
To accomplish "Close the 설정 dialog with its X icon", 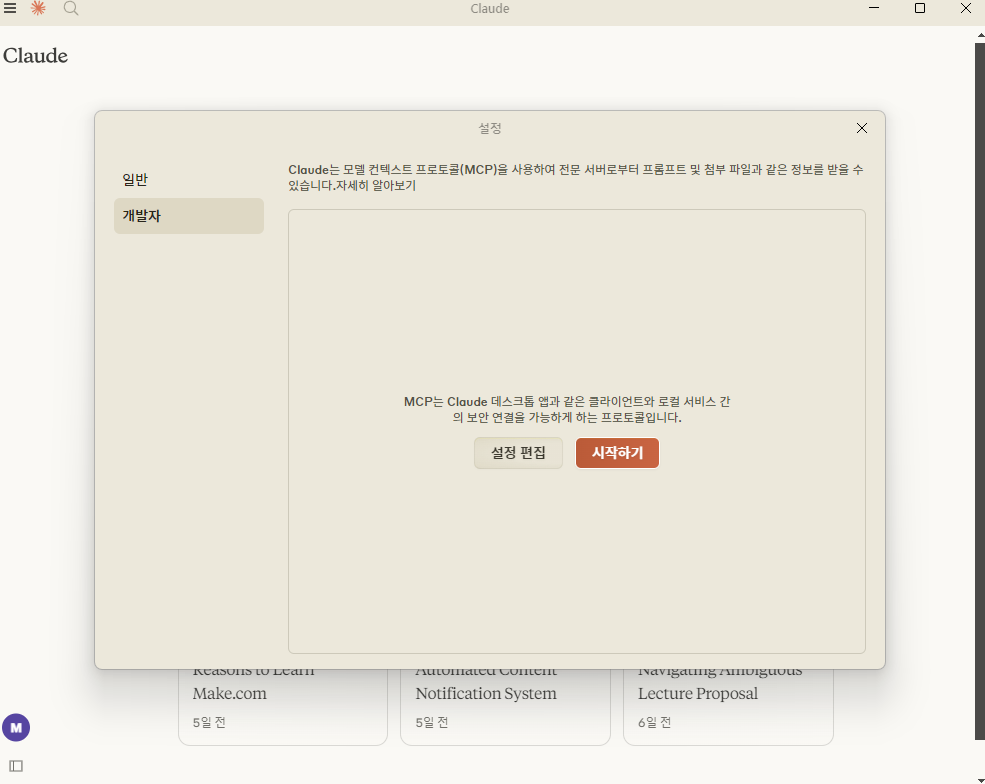I will click(861, 128).
